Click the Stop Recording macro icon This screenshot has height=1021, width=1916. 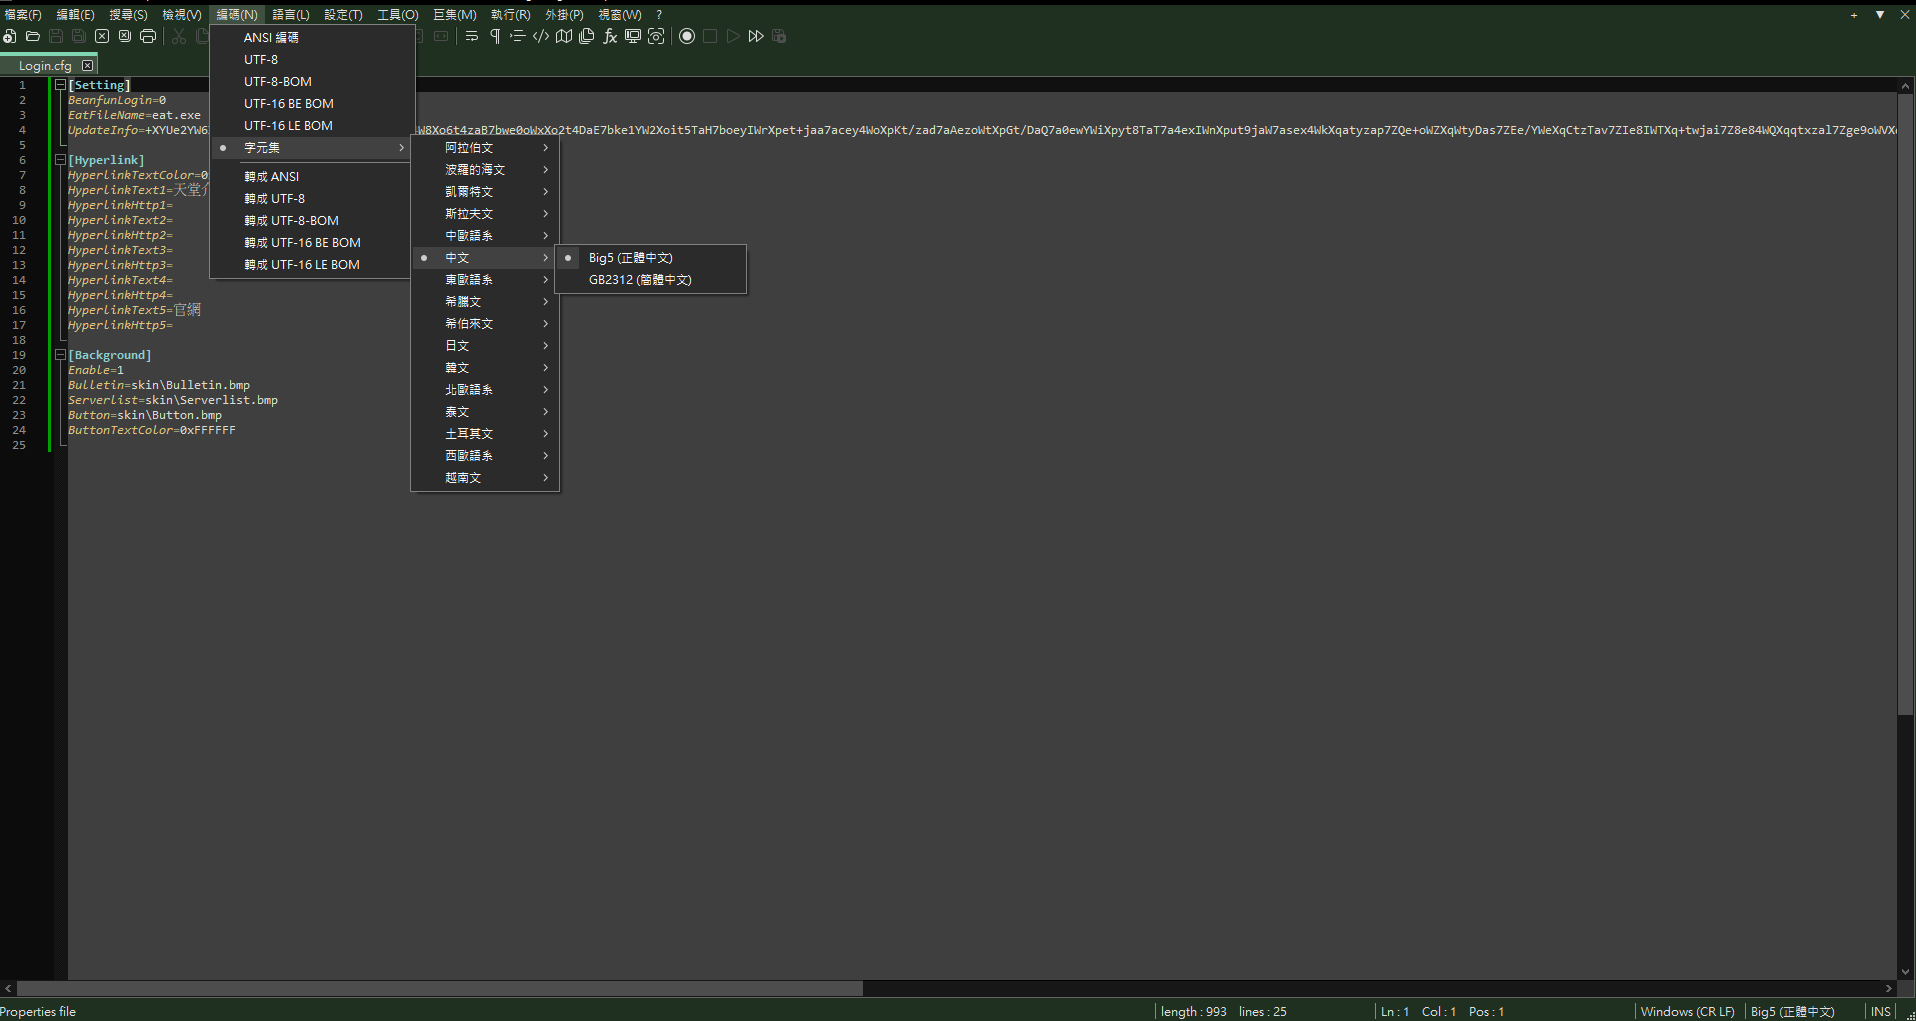coord(710,36)
